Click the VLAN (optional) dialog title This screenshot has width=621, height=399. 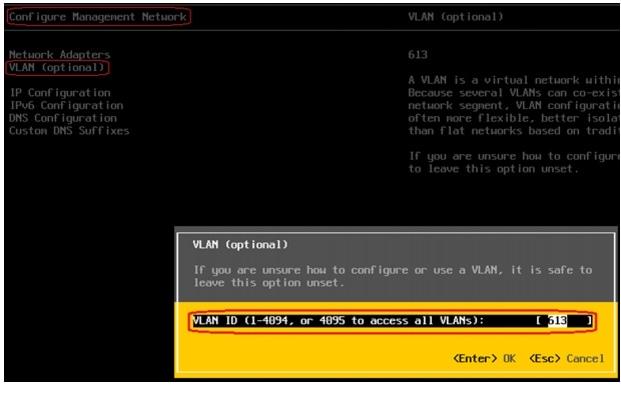click(x=240, y=244)
